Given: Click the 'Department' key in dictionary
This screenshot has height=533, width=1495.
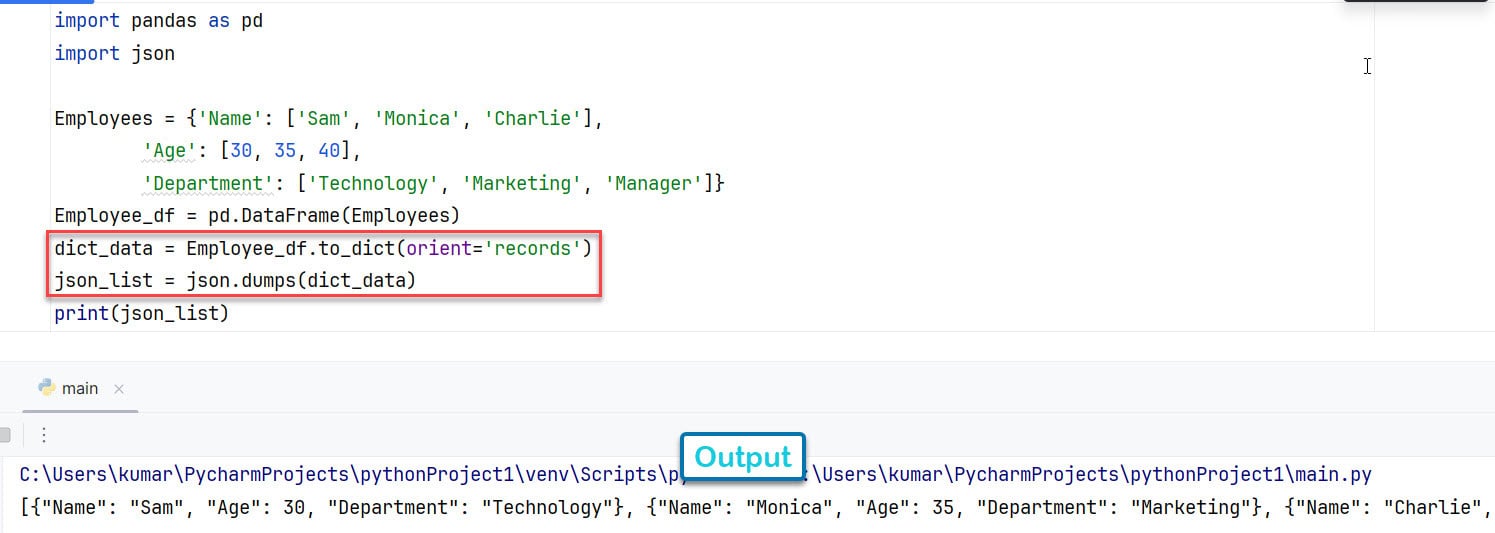Looking at the screenshot, I should point(208,183).
